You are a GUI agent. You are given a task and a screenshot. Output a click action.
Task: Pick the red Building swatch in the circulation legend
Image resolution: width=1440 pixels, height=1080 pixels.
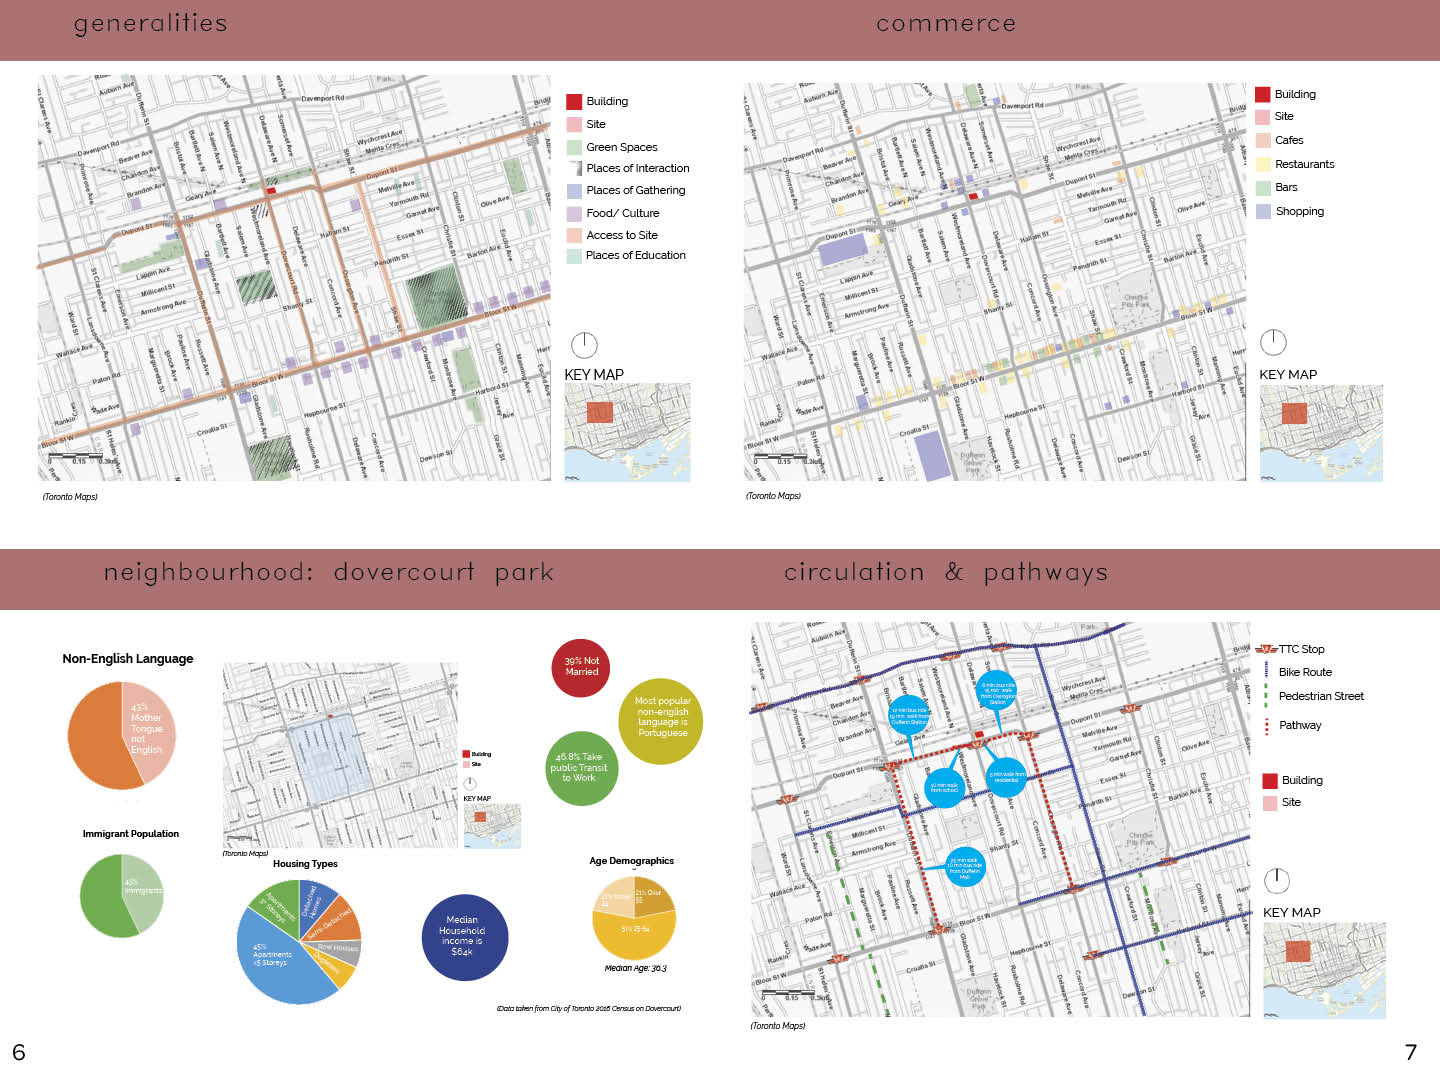[x=1270, y=780]
